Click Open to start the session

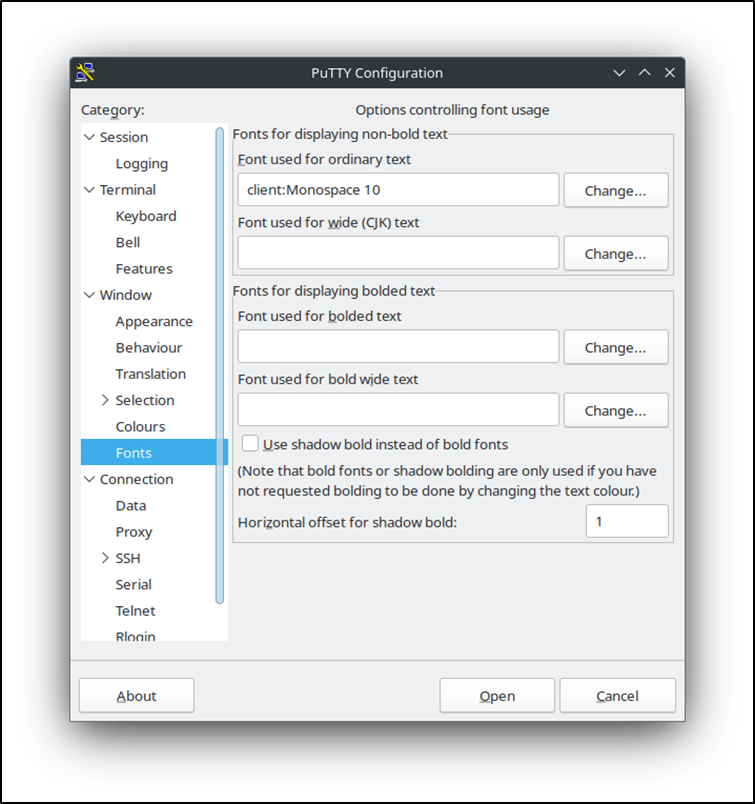coord(497,696)
